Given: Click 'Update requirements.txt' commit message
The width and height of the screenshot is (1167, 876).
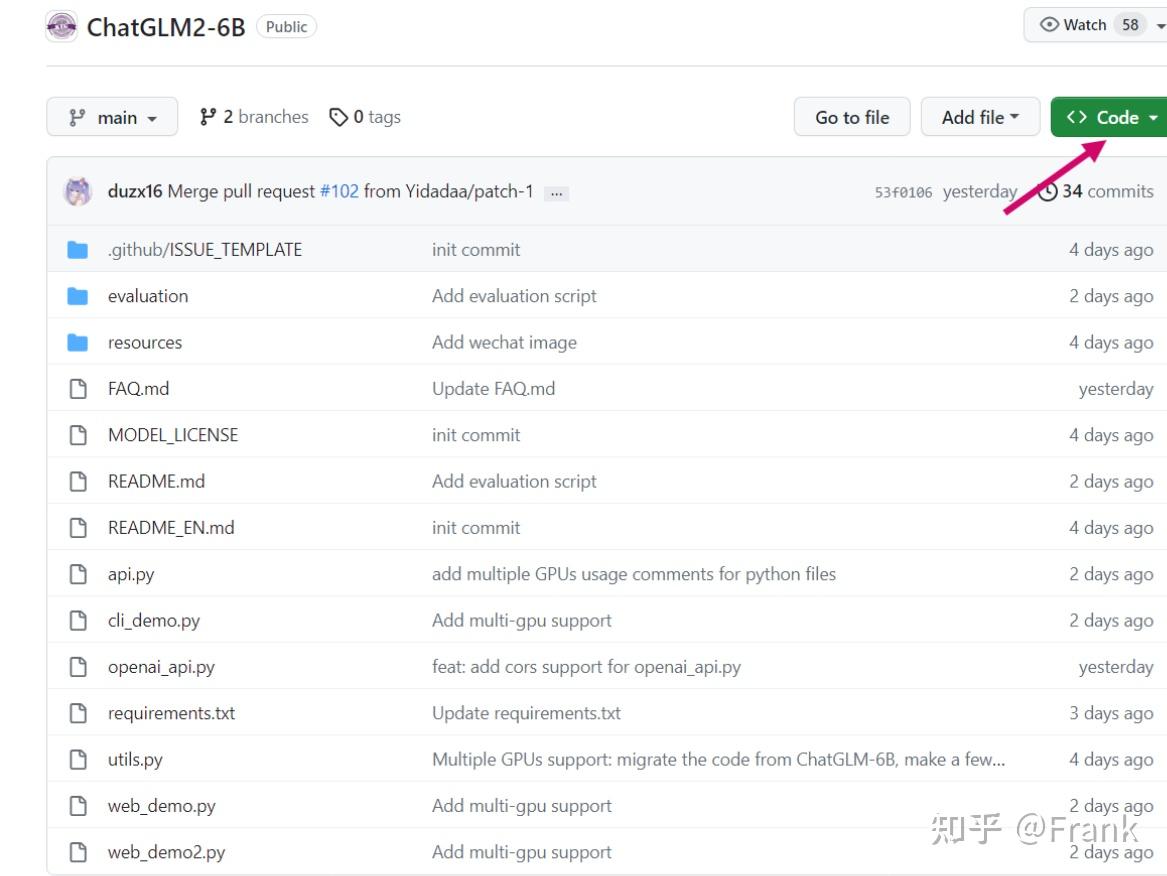Looking at the screenshot, I should [526, 713].
